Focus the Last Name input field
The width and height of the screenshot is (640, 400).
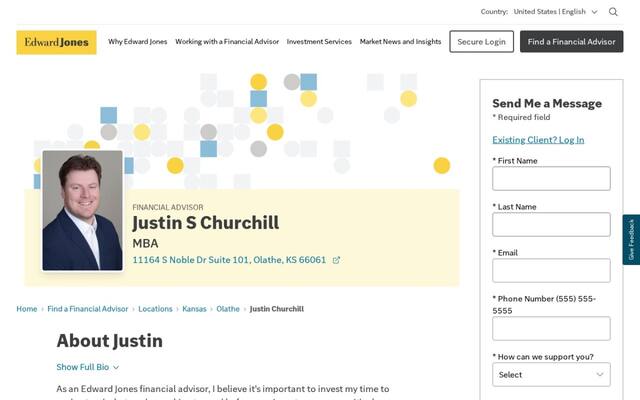point(551,224)
